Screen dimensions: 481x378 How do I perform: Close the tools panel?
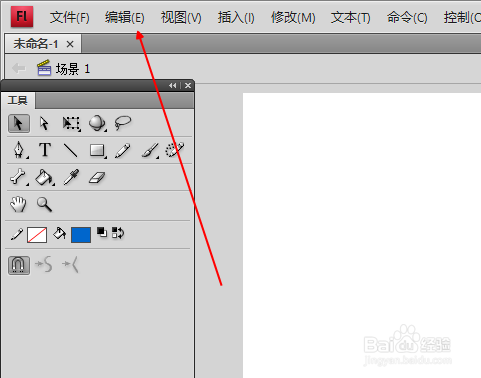pyautogui.click(x=188, y=86)
